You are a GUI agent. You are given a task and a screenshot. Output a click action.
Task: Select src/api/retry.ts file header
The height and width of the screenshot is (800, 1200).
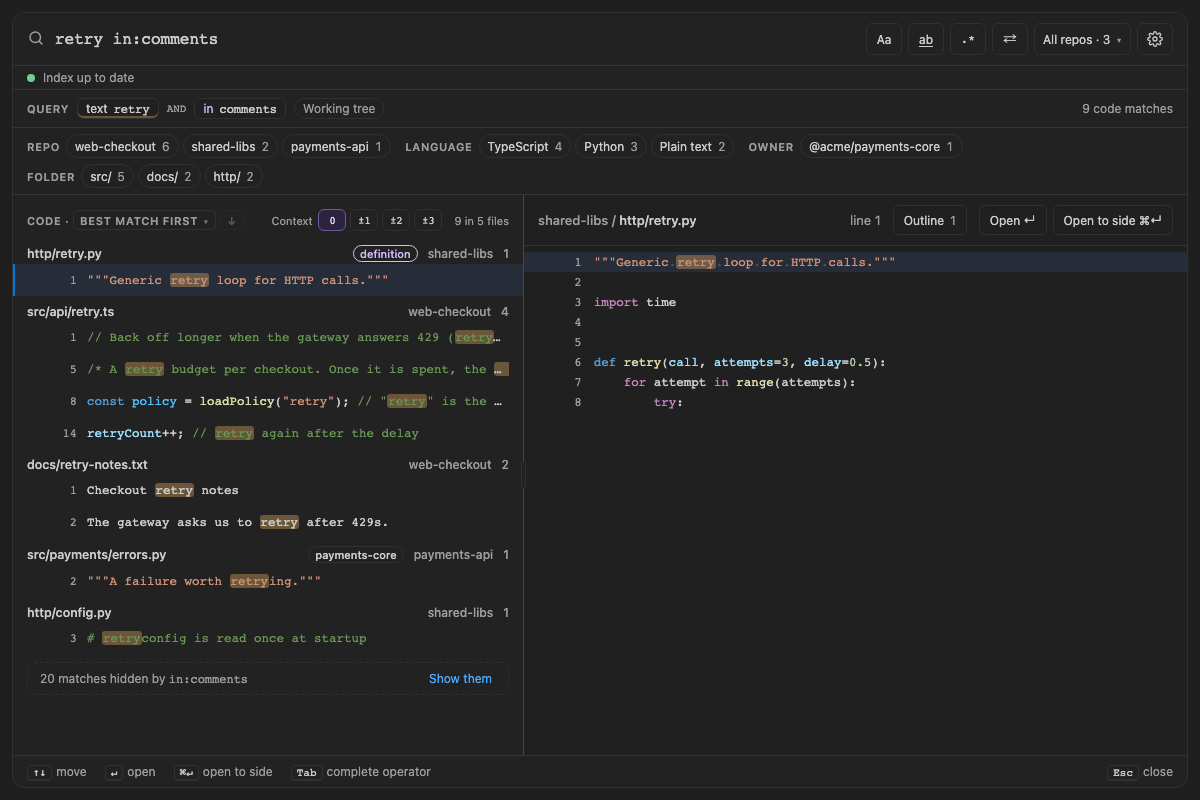pyautogui.click(x=268, y=312)
